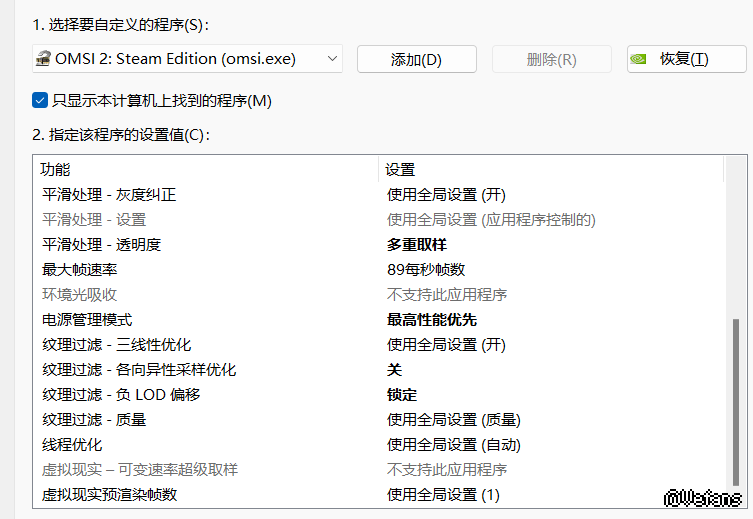Image resolution: width=753 pixels, height=519 pixels.
Task: Select the 平滑处理 - 透明度 row
Action: click(101, 245)
